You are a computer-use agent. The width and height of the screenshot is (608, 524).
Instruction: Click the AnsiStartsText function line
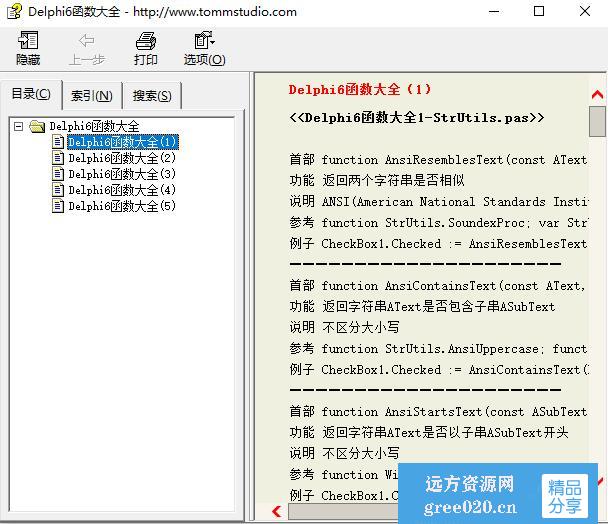coord(438,411)
